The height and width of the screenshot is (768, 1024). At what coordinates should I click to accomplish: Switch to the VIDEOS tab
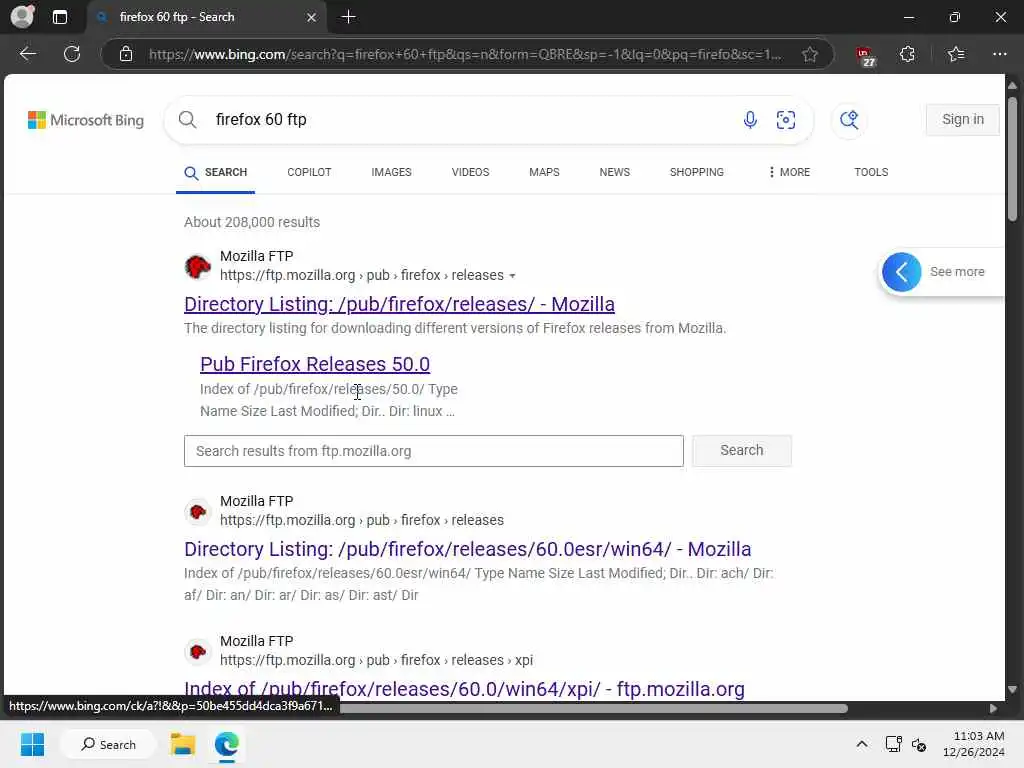pos(470,172)
